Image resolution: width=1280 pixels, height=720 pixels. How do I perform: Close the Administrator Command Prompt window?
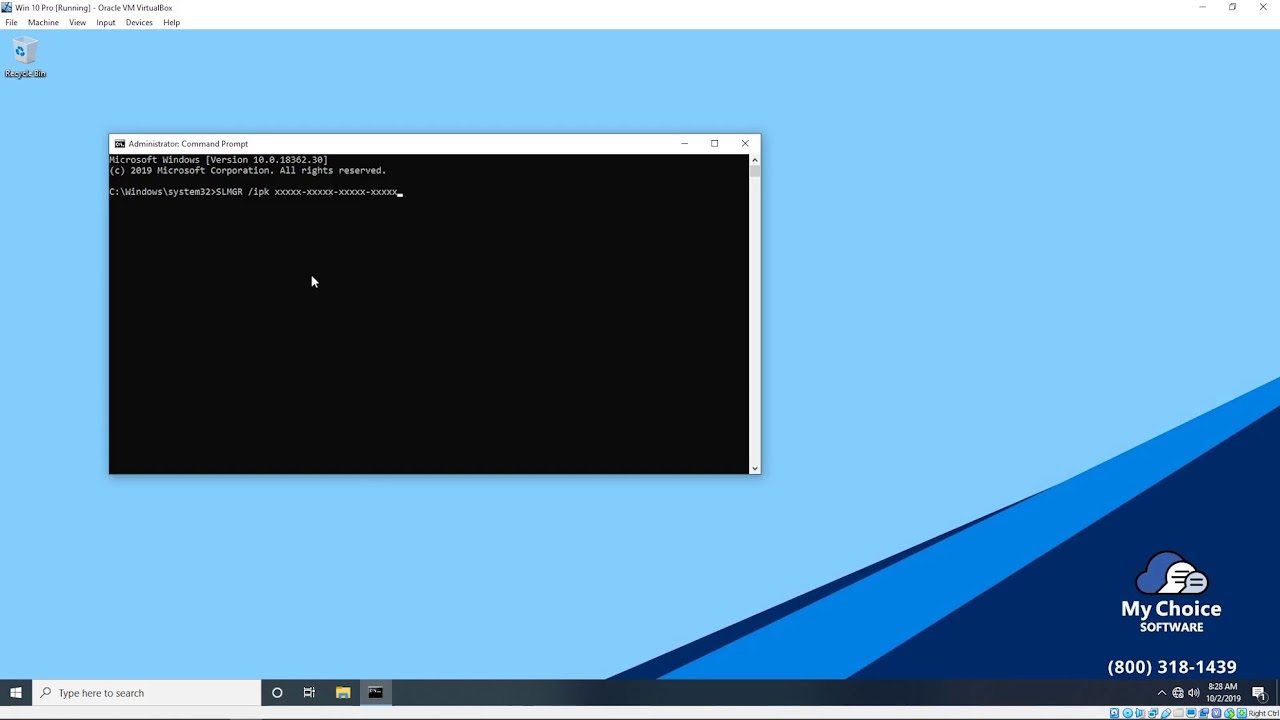[x=745, y=143]
